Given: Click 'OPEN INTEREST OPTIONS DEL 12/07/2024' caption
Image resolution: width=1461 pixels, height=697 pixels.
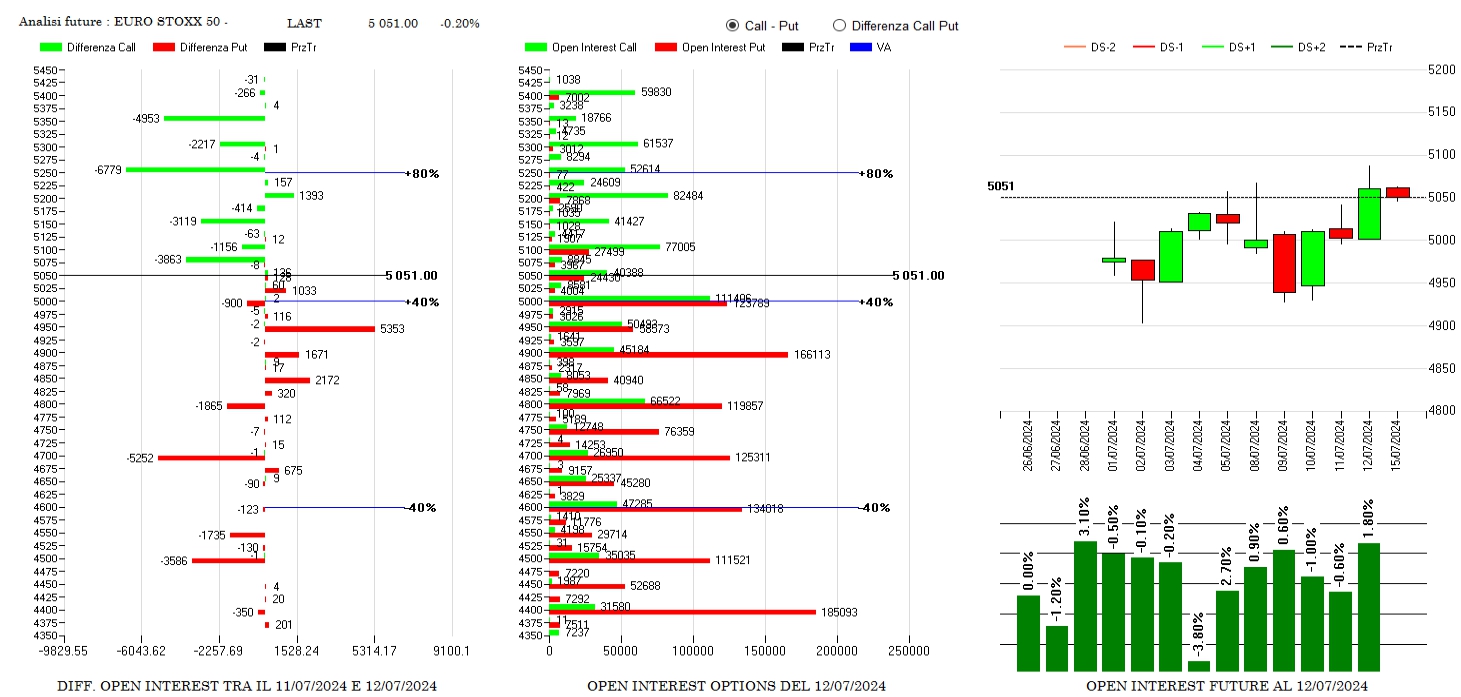Looking at the screenshot, I should tap(736, 686).
